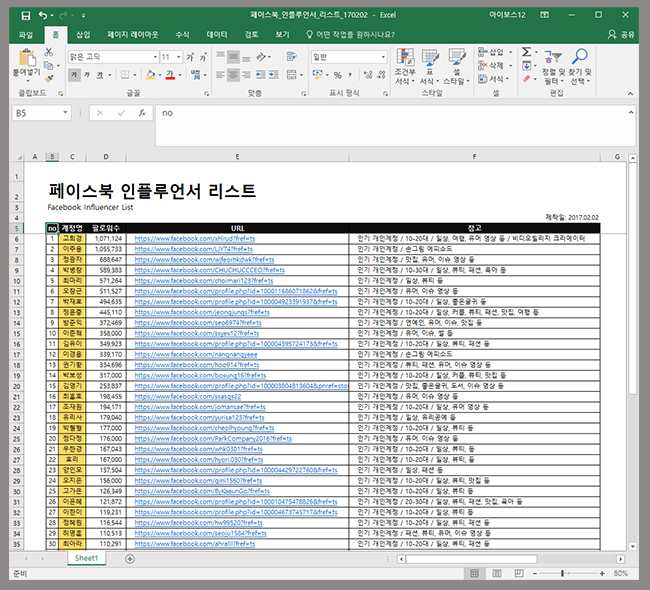Add a new sheet with plus icon
Image resolution: width=650 pixels, height=590 pixels.
pyautogui.click(x=130, y=559)
